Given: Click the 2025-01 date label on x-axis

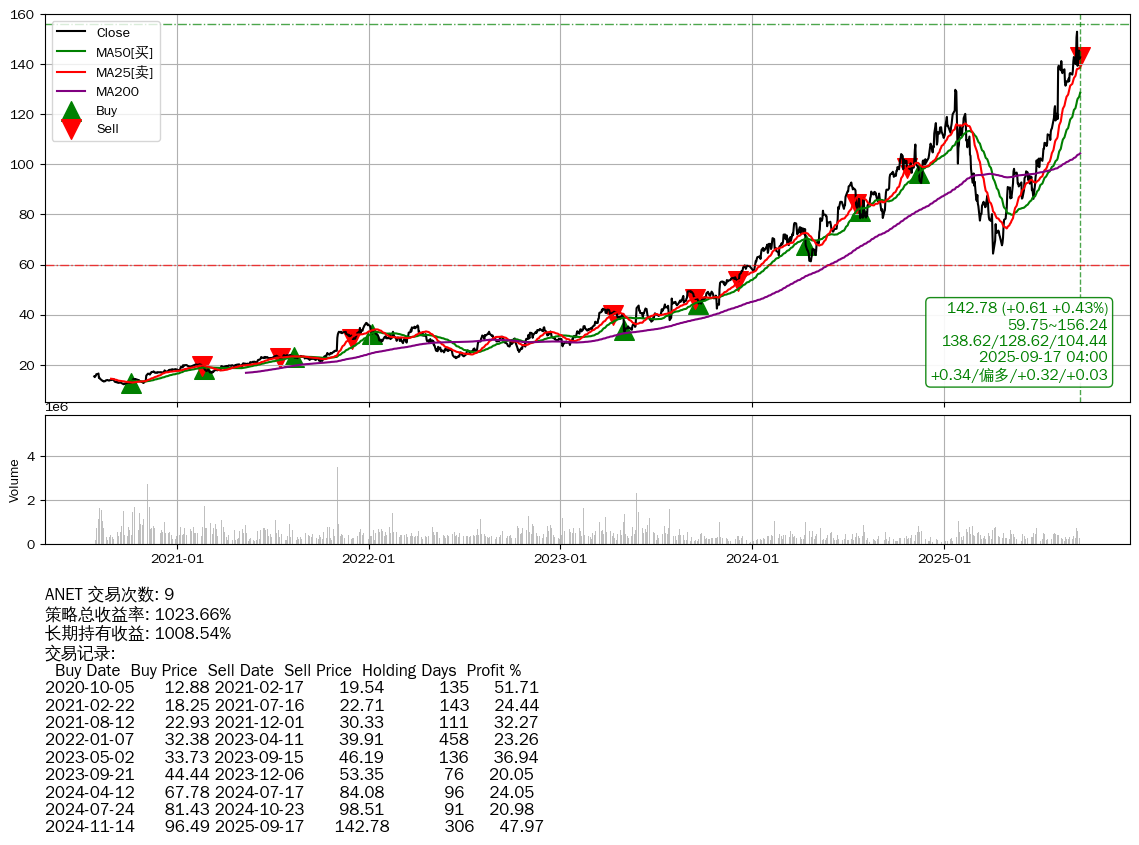Looking at the screenshot, I should pos(945,558).
